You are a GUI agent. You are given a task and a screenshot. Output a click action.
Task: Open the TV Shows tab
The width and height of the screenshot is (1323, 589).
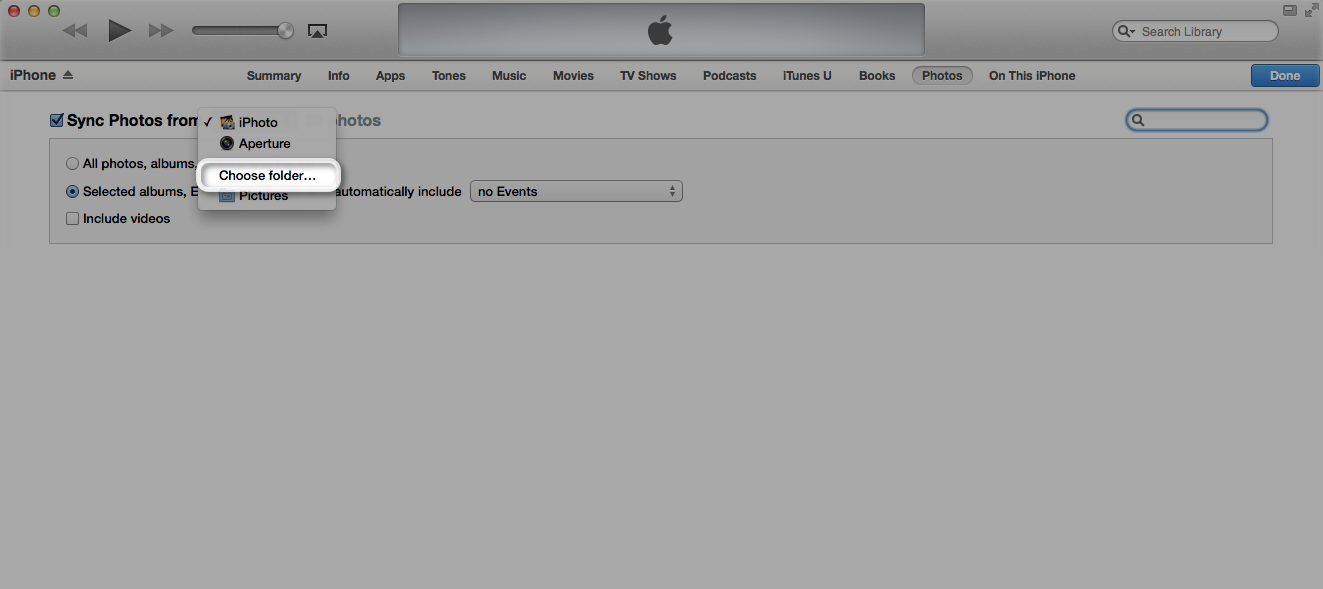[x=648, y=76]
